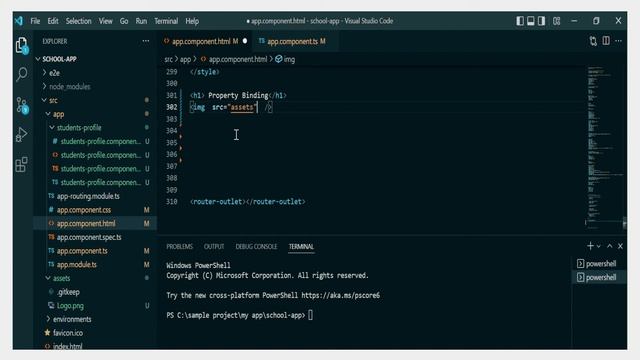Viewport: 640px width, 360px height.
Task: Open the Help menu
Action: [x=192, y=21]
